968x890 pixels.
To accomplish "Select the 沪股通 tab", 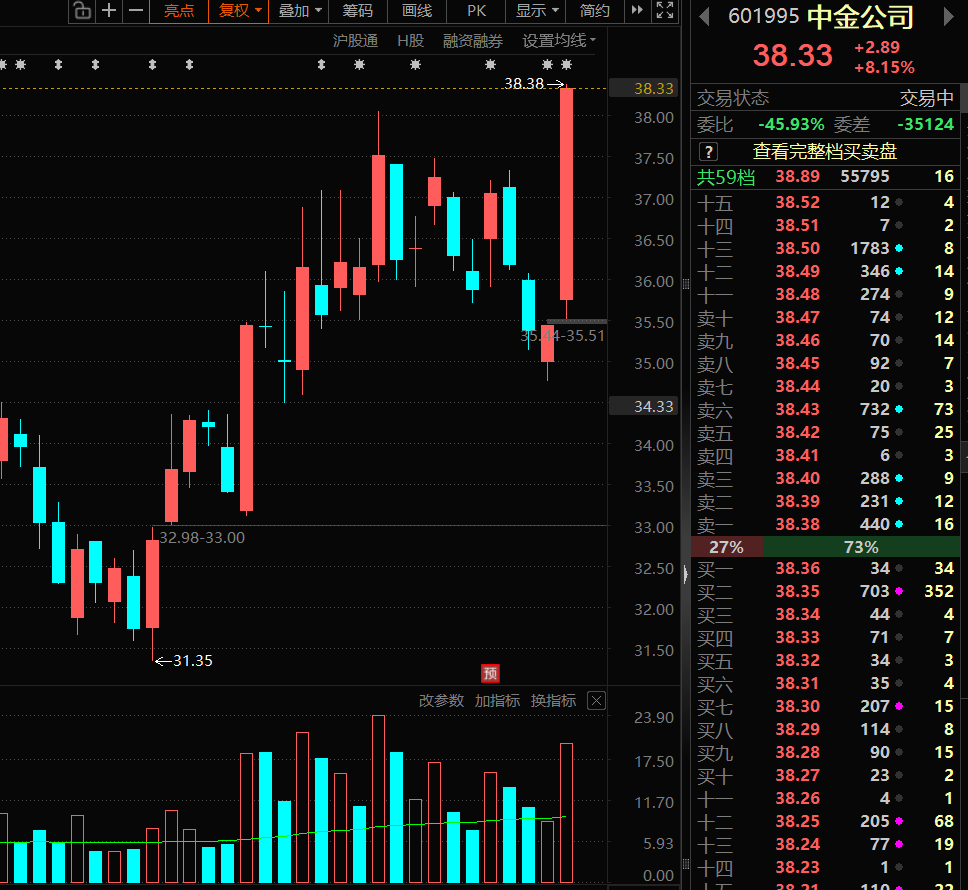I will (x=355, y=41).
